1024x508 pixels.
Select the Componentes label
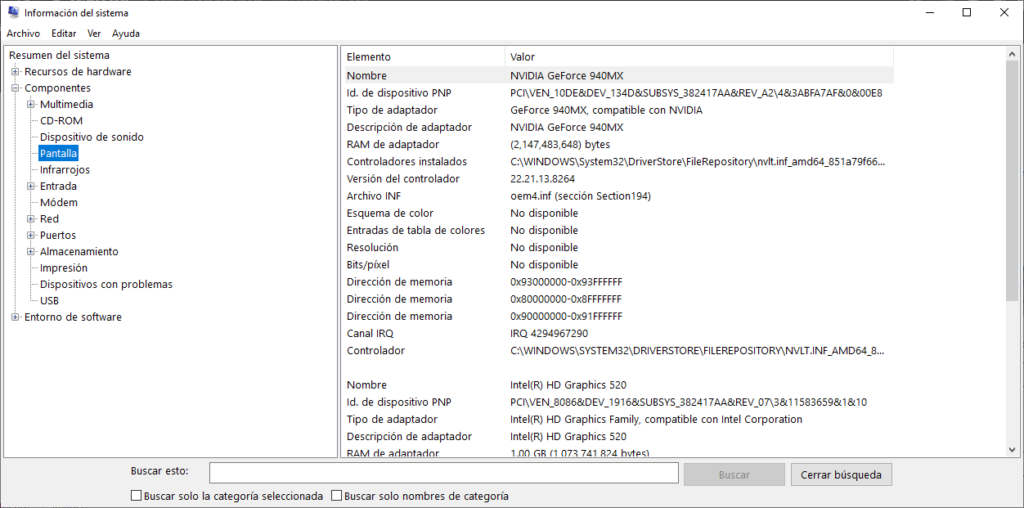point(57,88)
